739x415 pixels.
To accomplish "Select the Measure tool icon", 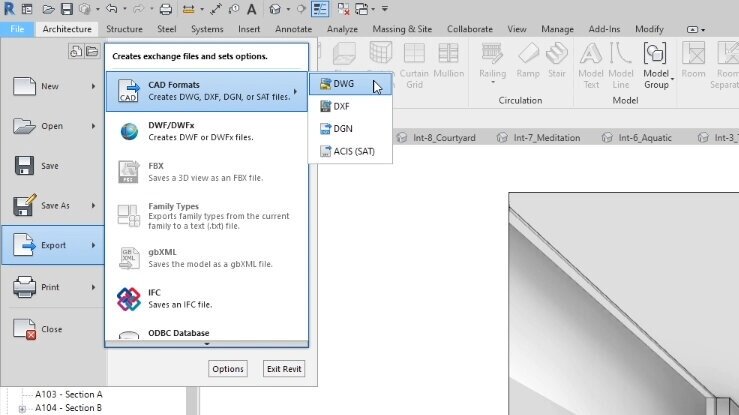I will pyautogui.click(x=189, y=9).
